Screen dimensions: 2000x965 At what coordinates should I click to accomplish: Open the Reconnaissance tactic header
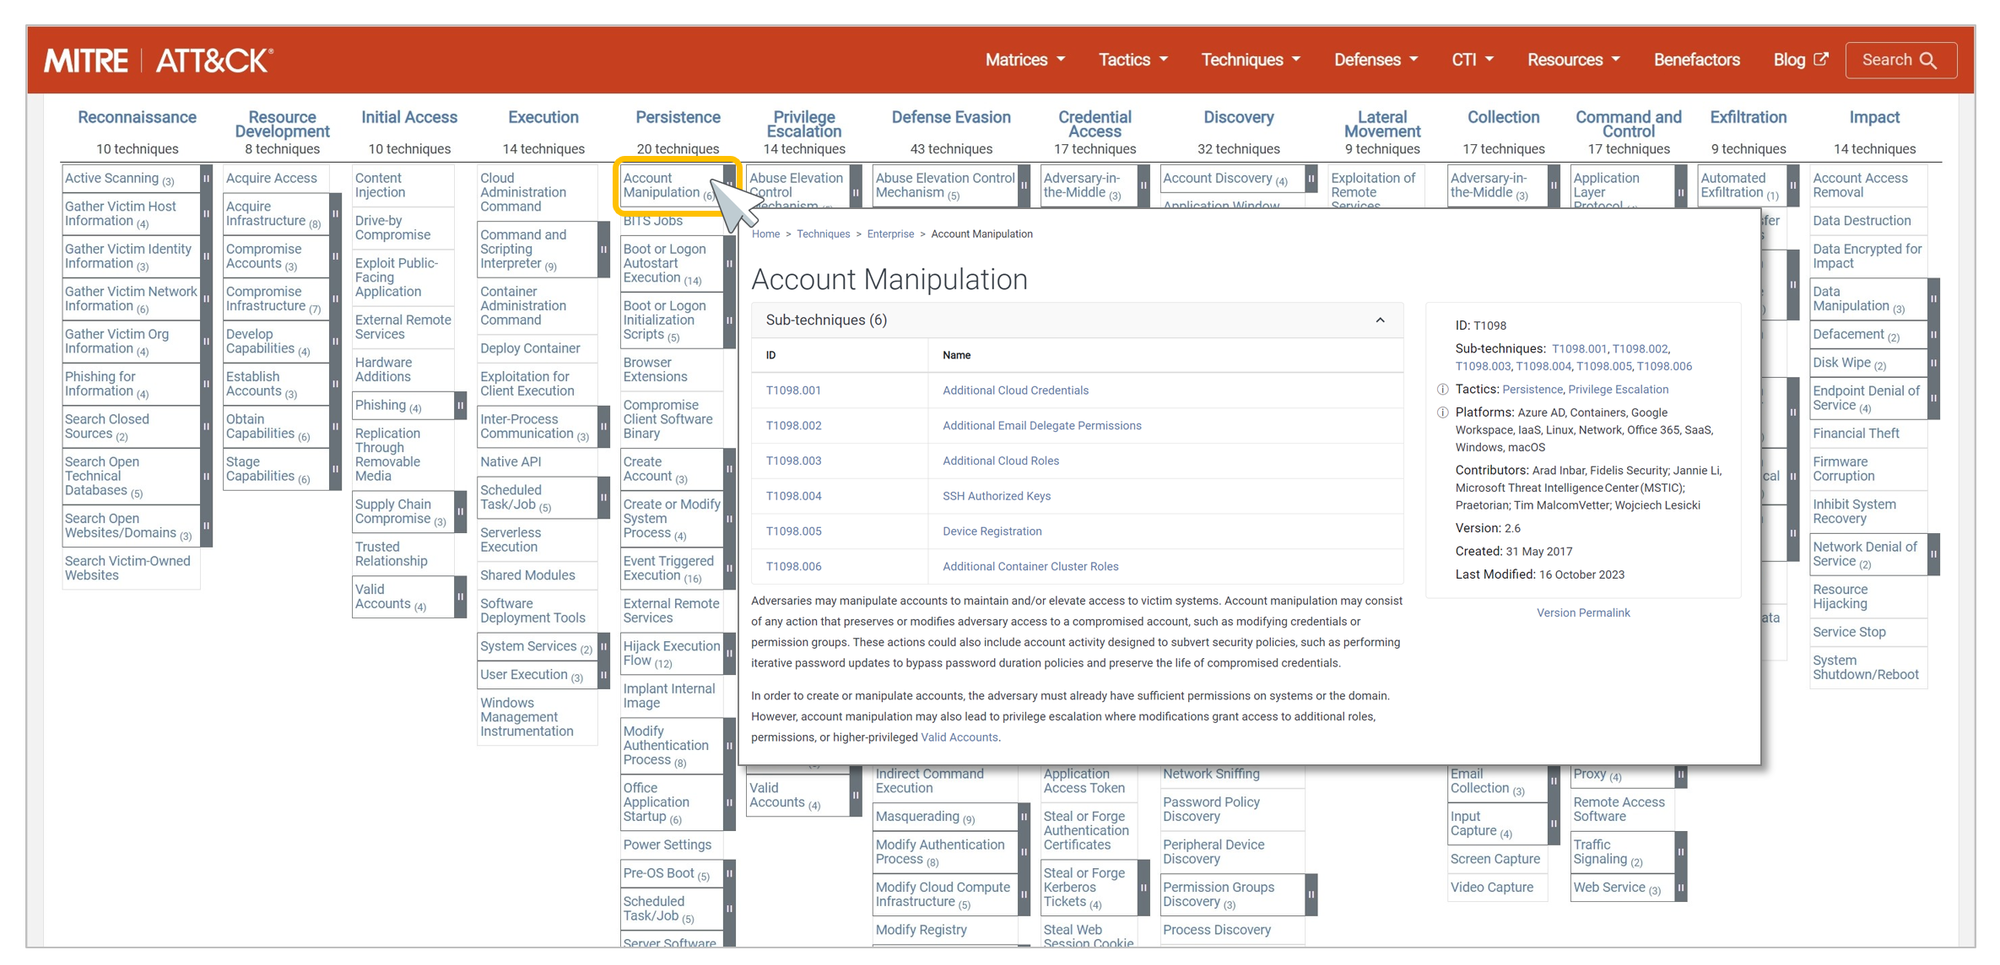pos(137,118)
